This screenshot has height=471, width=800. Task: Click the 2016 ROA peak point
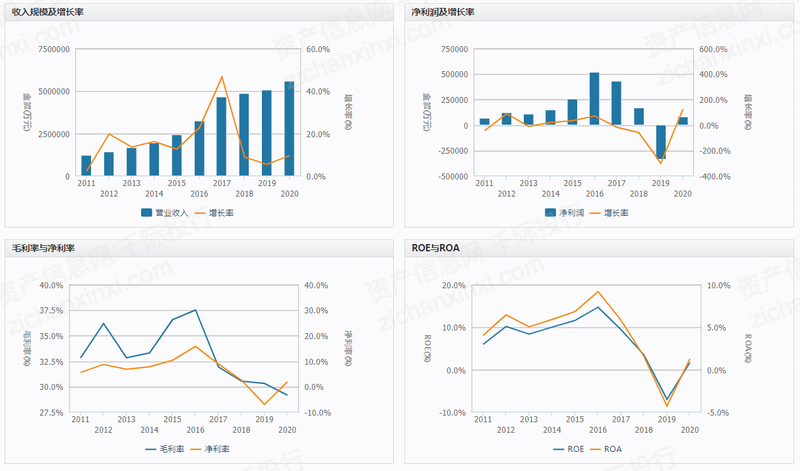coord(598,291)
